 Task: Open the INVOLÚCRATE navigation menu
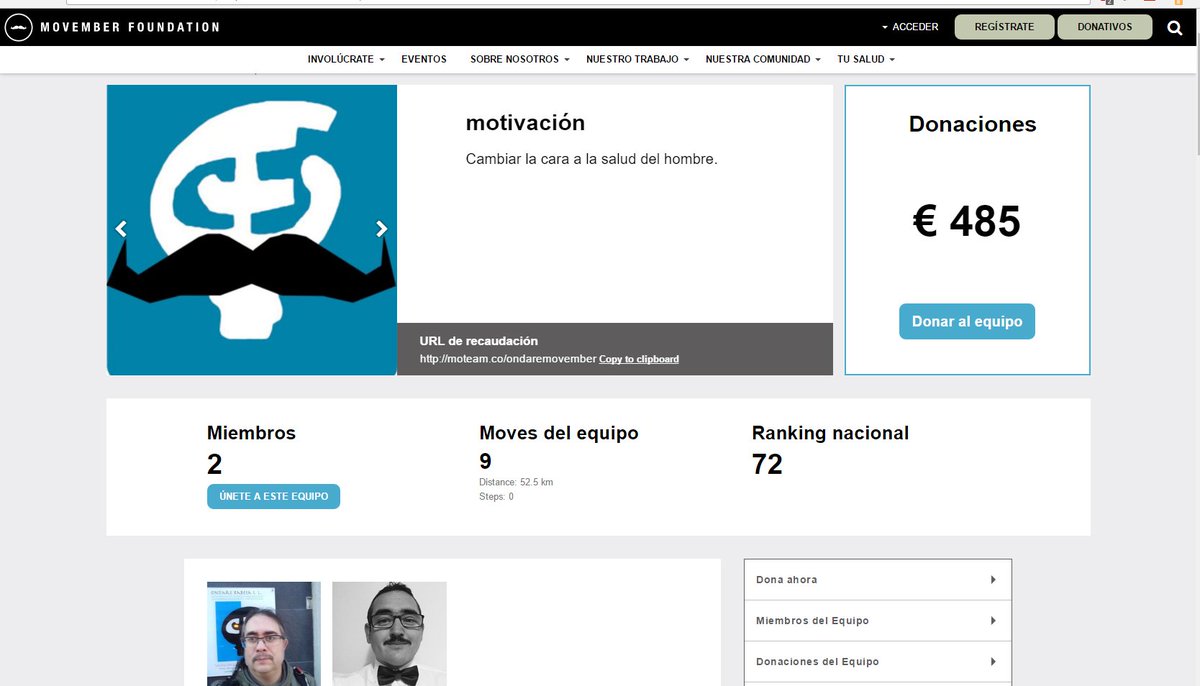[x=346, y=59]
